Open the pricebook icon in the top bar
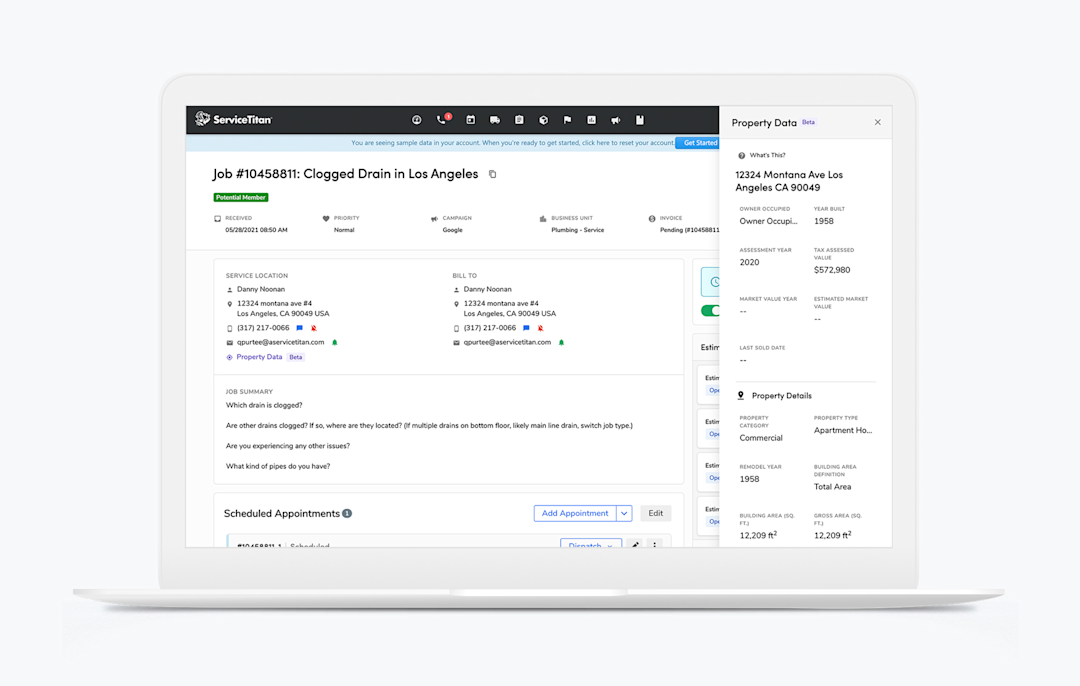Image resolution: width=1080 pixels, height=686 pixels. click(x=640, y=120)
